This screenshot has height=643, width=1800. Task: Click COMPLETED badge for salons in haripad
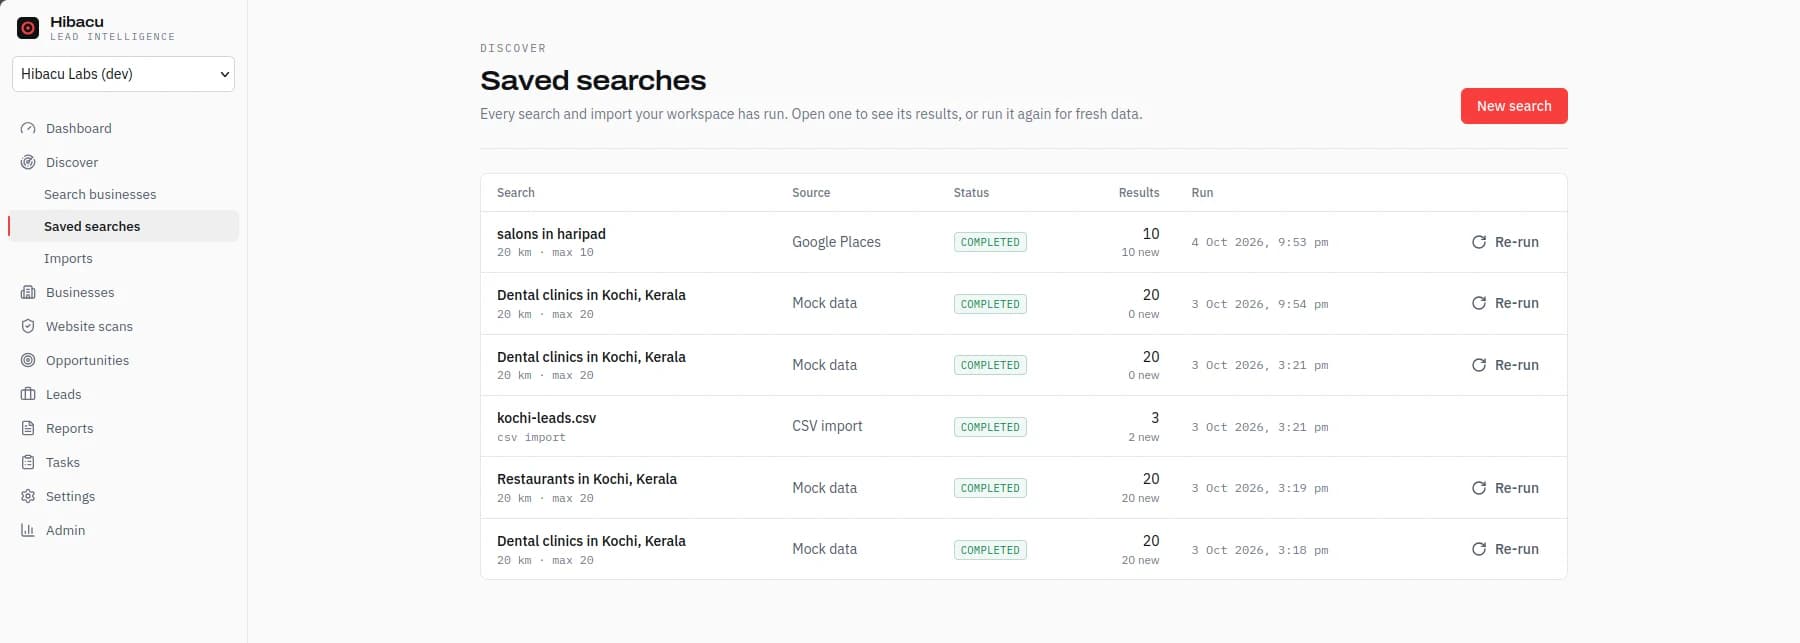(990, 242)
